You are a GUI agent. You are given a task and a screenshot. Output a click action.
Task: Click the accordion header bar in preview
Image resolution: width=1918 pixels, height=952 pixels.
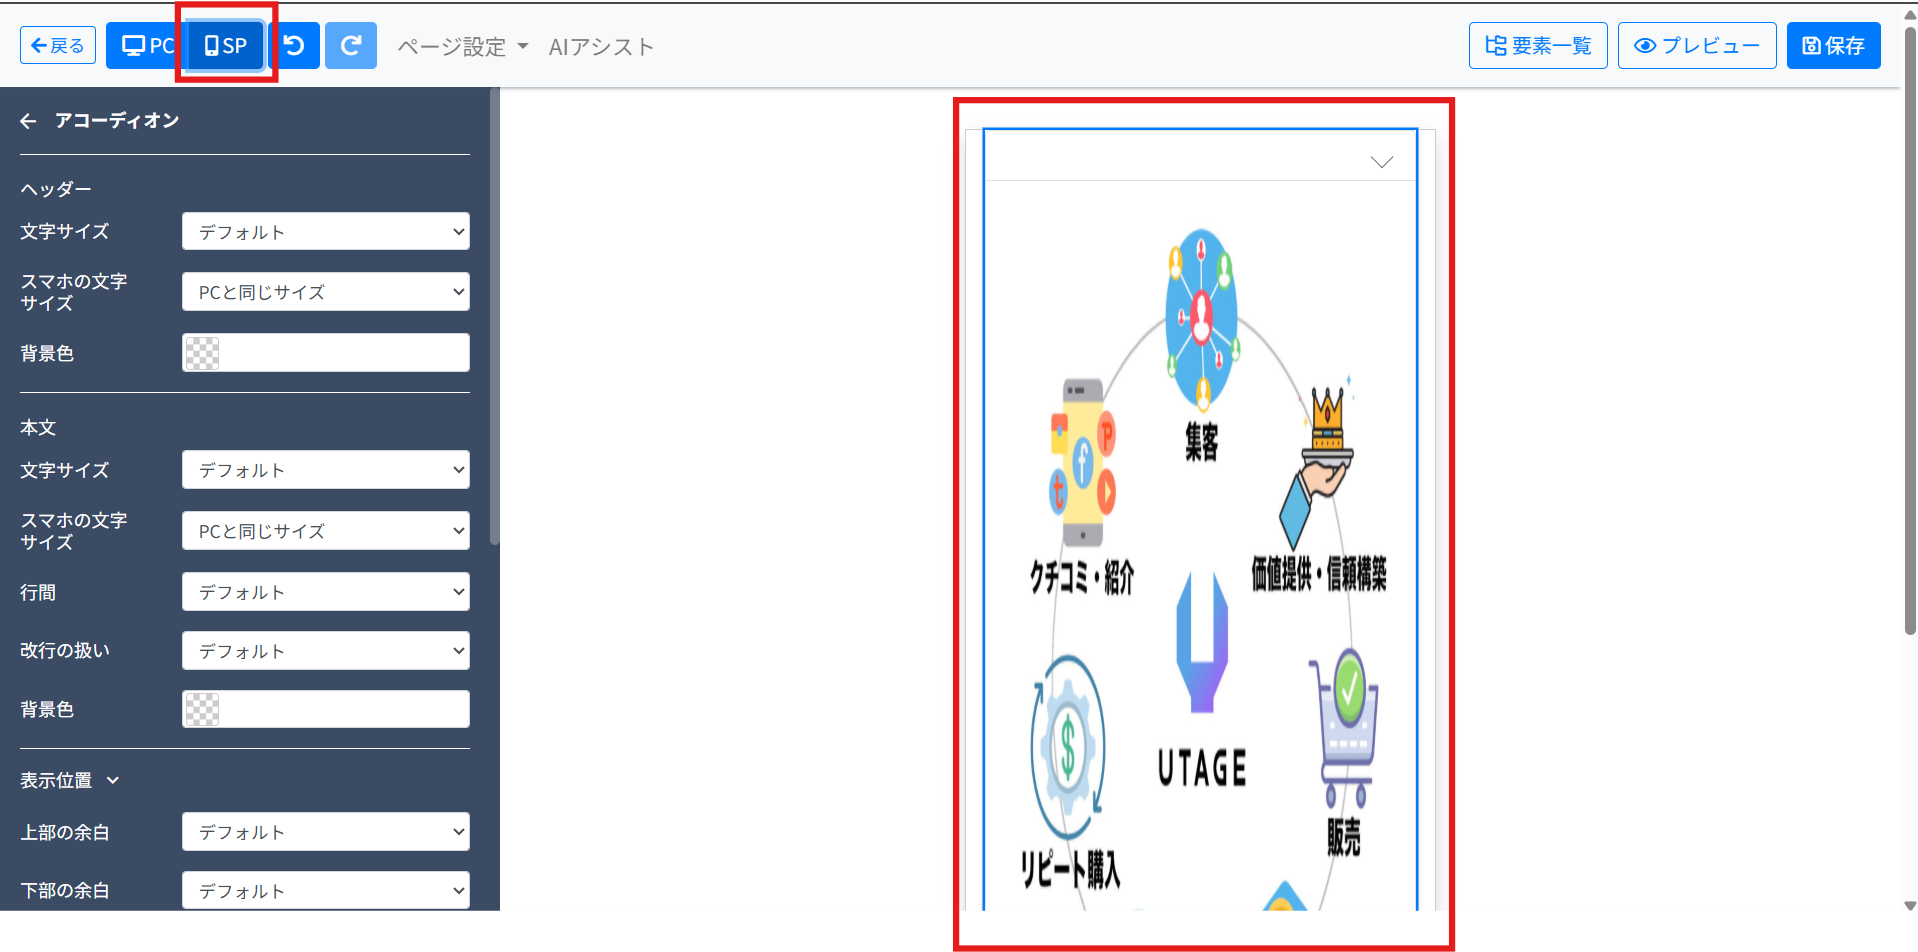pyautogui.click(x=1200, y=156)
